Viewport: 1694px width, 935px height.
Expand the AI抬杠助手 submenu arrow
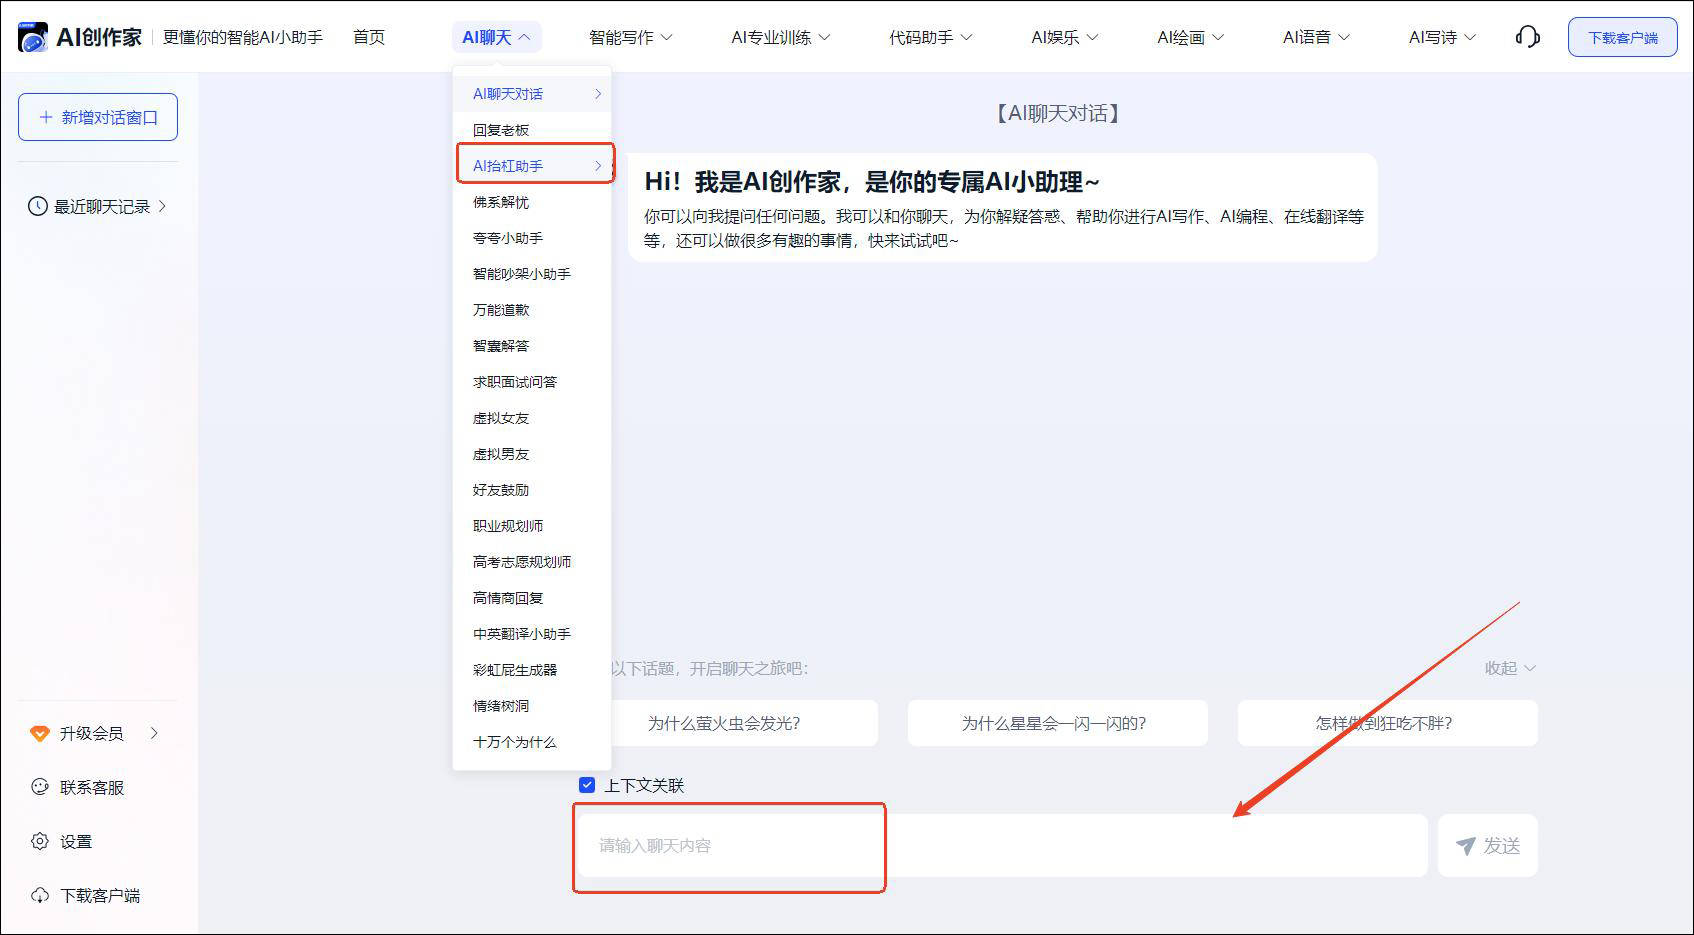[x=598, y=166]
